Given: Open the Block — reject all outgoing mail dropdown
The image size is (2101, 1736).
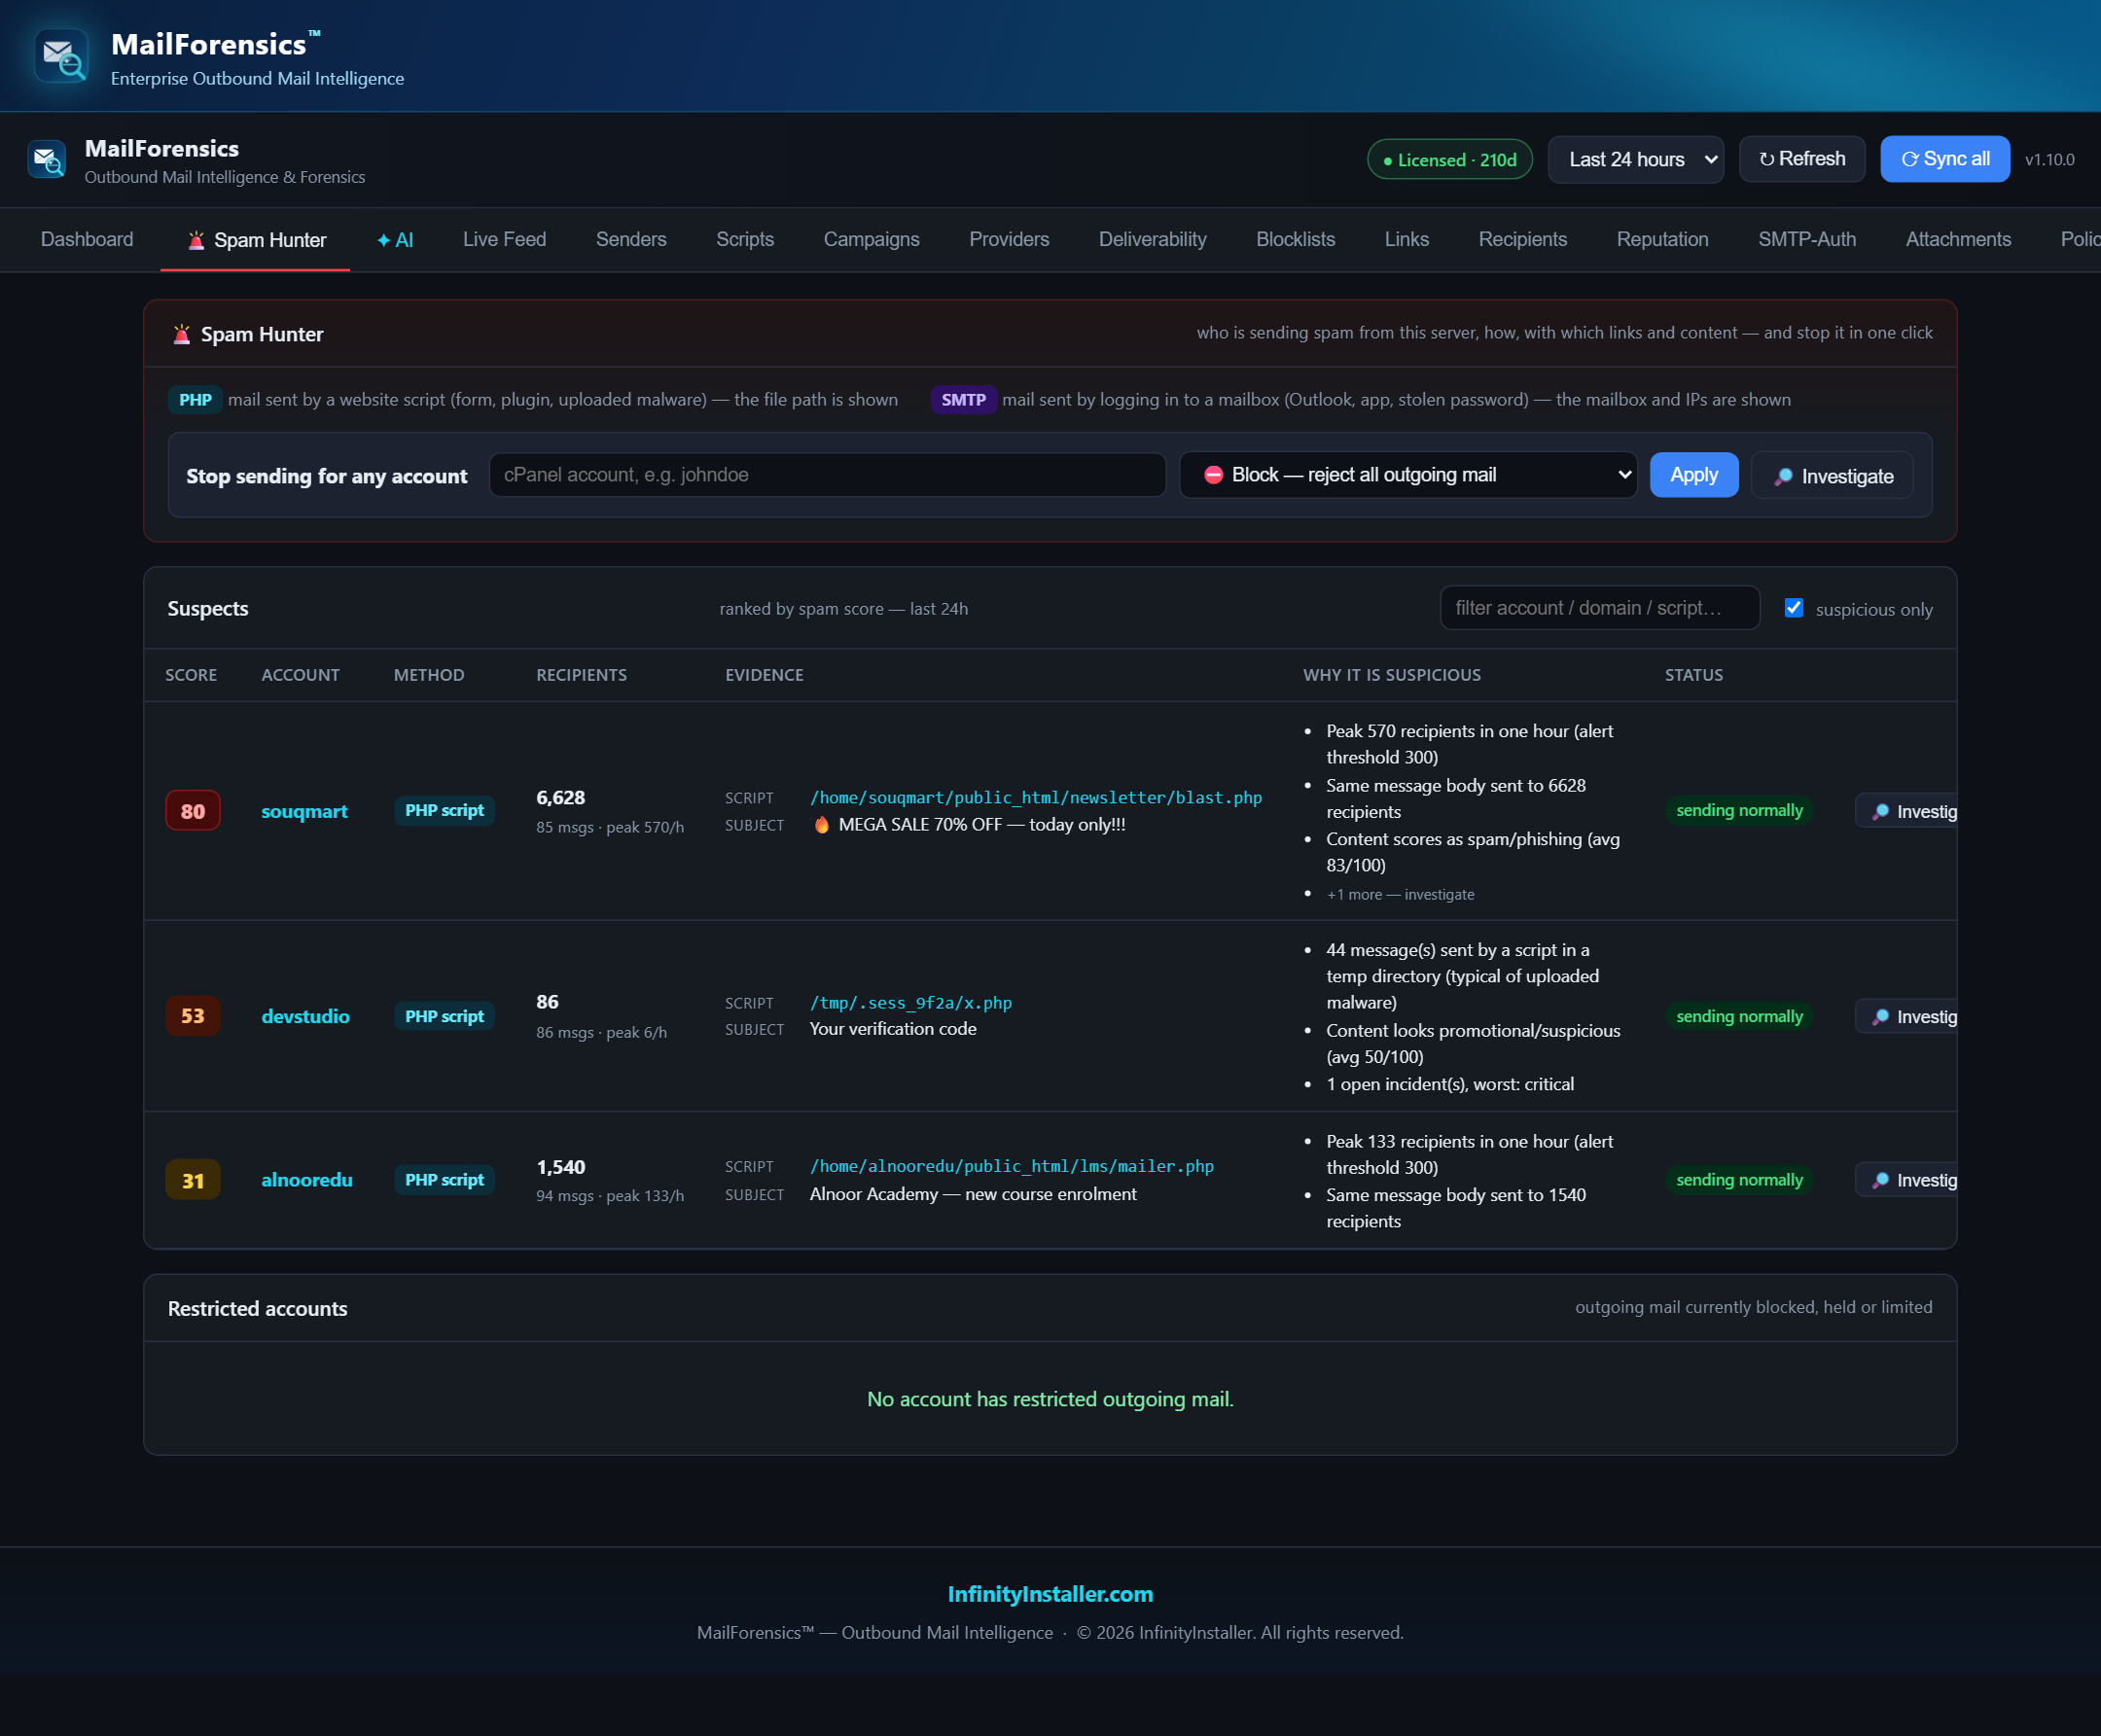Looking at the screenshot, I should 1408,475.
